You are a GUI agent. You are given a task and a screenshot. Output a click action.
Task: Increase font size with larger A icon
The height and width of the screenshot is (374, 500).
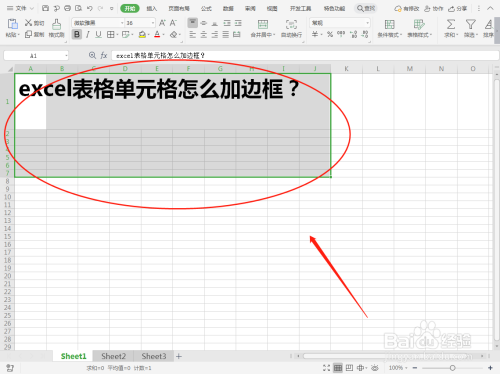162,23
